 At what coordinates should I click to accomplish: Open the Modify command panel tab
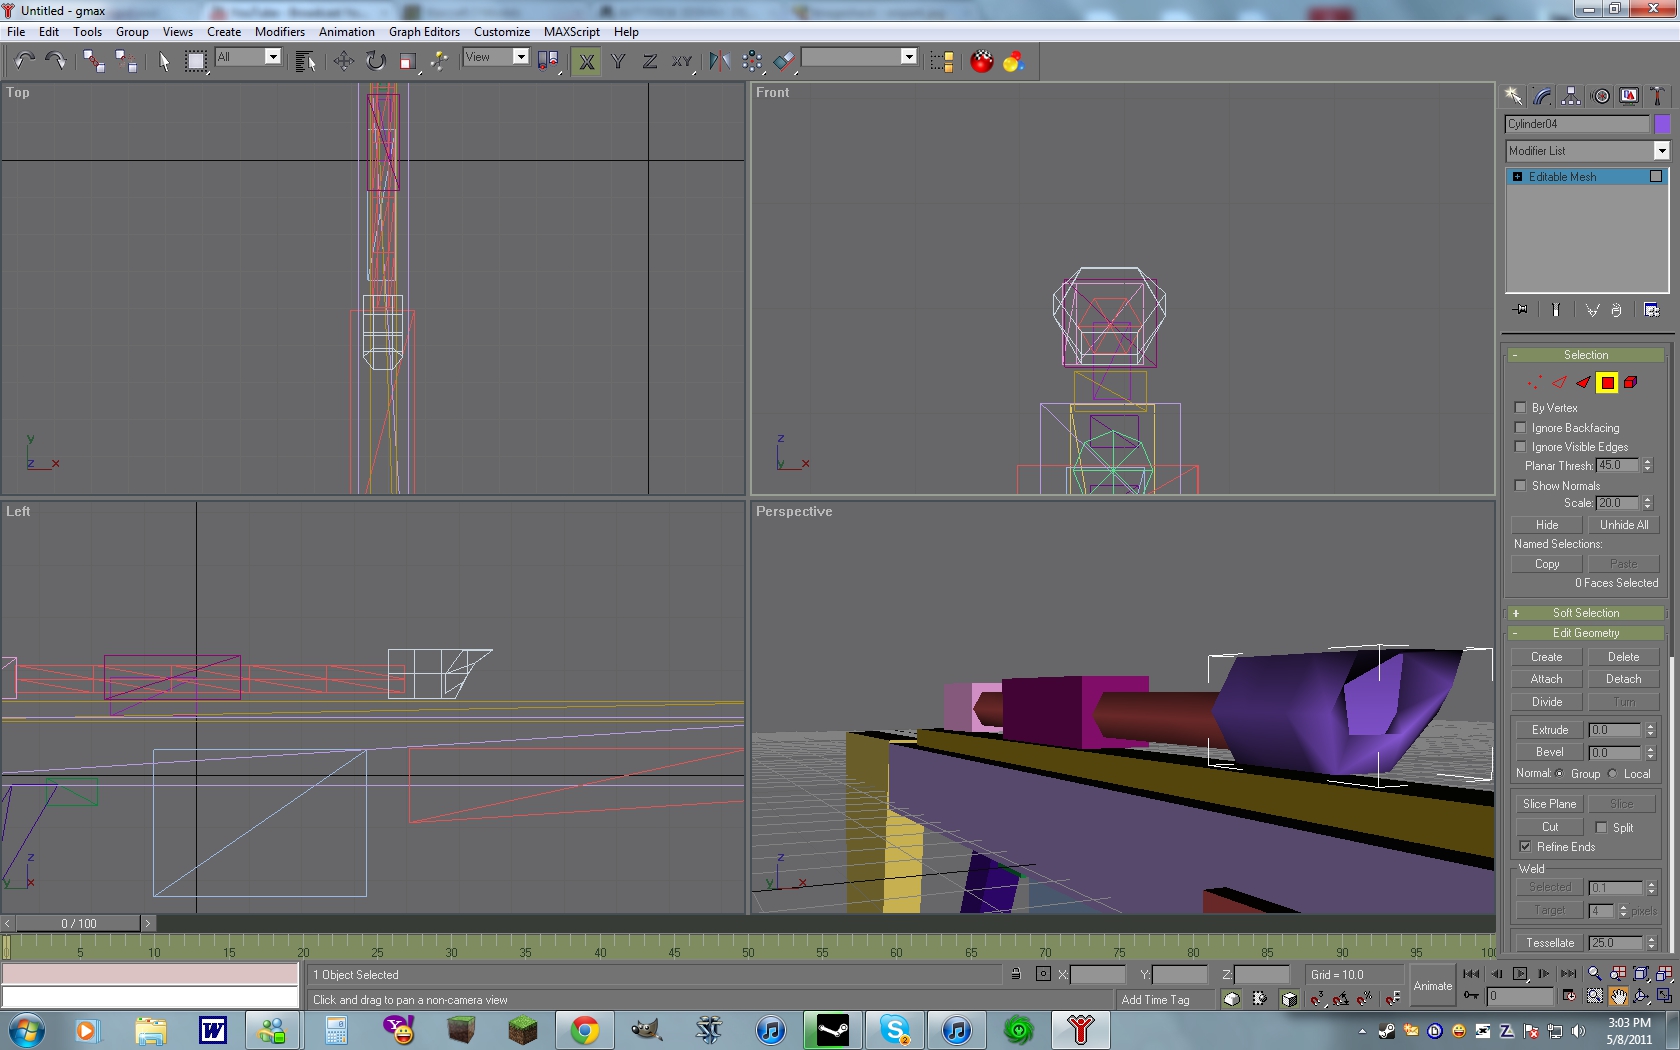coord(1543,96)
